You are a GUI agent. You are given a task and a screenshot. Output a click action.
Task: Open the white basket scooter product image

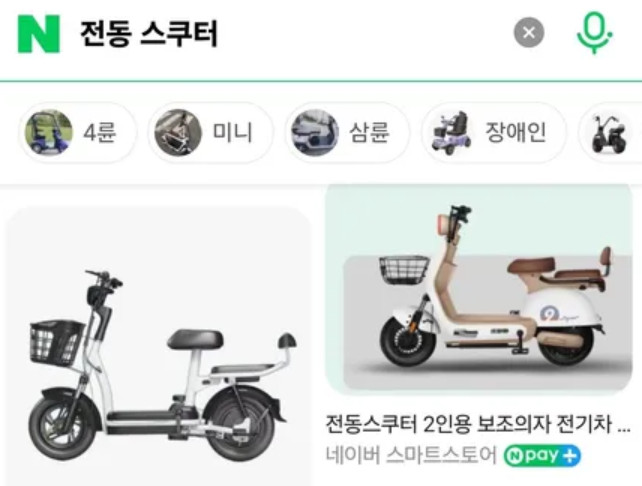coord(158,347)
